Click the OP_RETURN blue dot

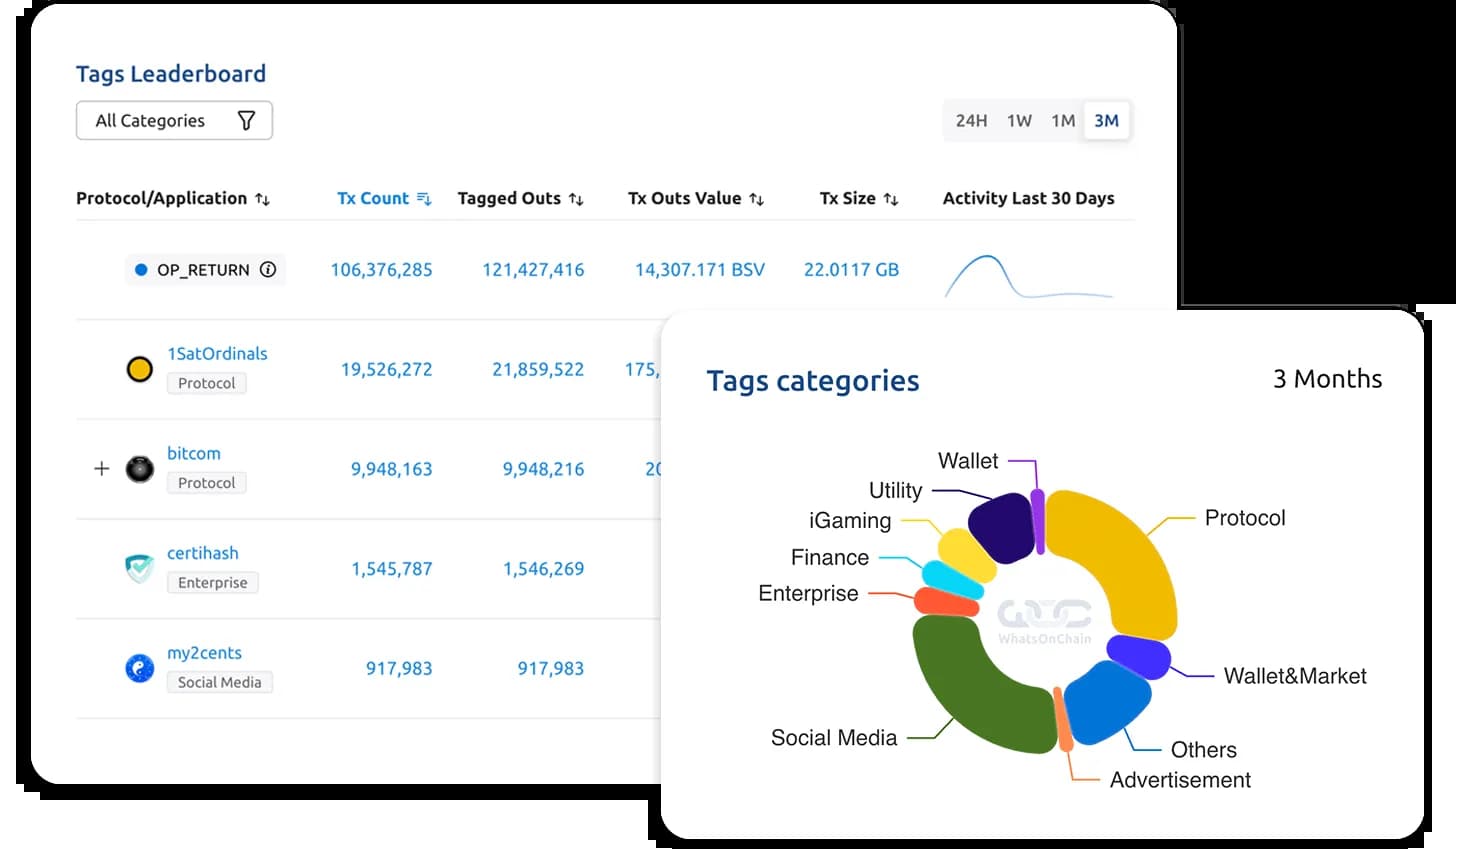pyautogui.click(x=141, y=269)
